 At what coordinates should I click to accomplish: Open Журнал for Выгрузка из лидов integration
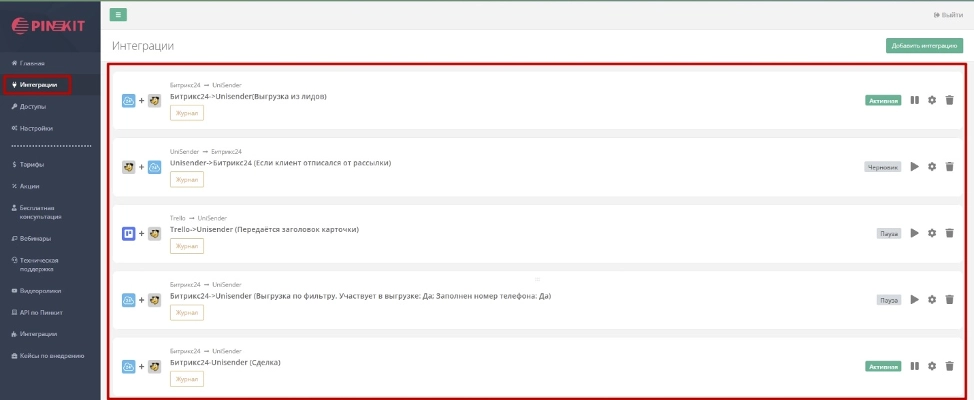click(187, 113)
